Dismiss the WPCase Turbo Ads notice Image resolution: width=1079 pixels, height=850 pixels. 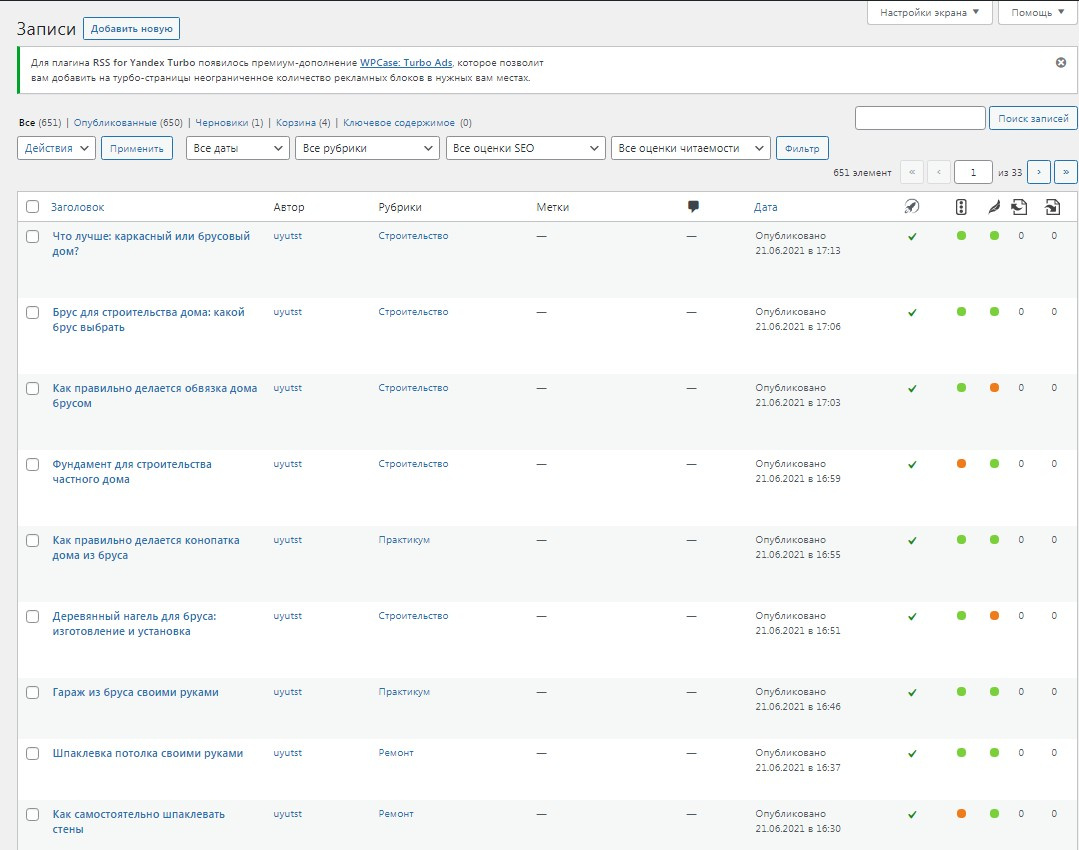pyautogui.click(x=1061, y=62)
